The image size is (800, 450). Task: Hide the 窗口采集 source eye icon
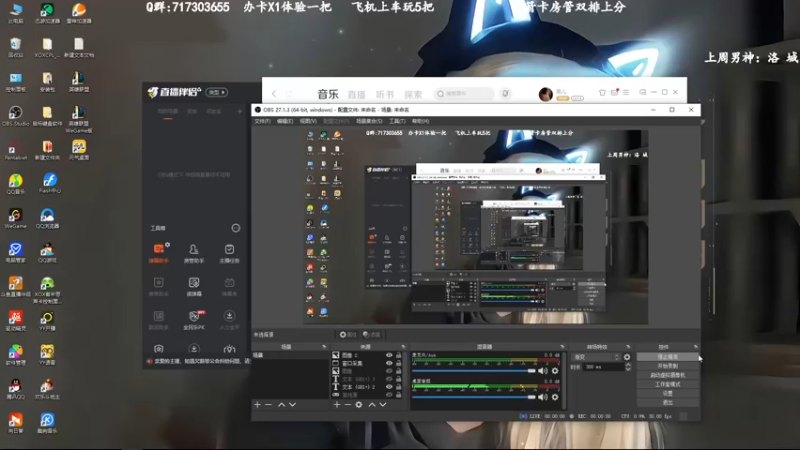389,363
